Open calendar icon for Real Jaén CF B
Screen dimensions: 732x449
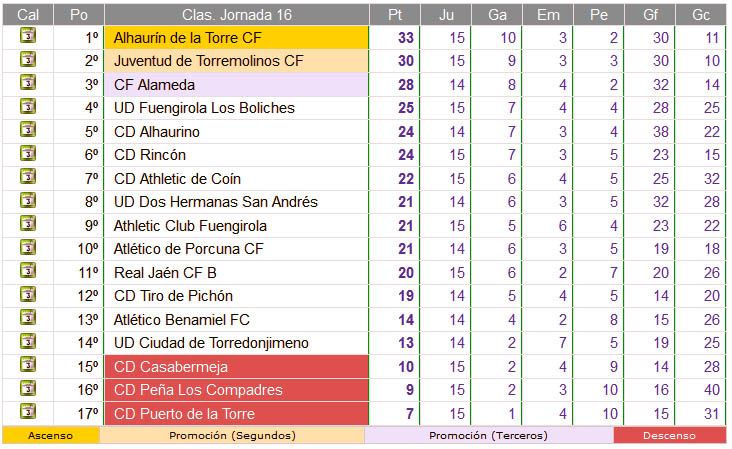click(x=28, y=270)
